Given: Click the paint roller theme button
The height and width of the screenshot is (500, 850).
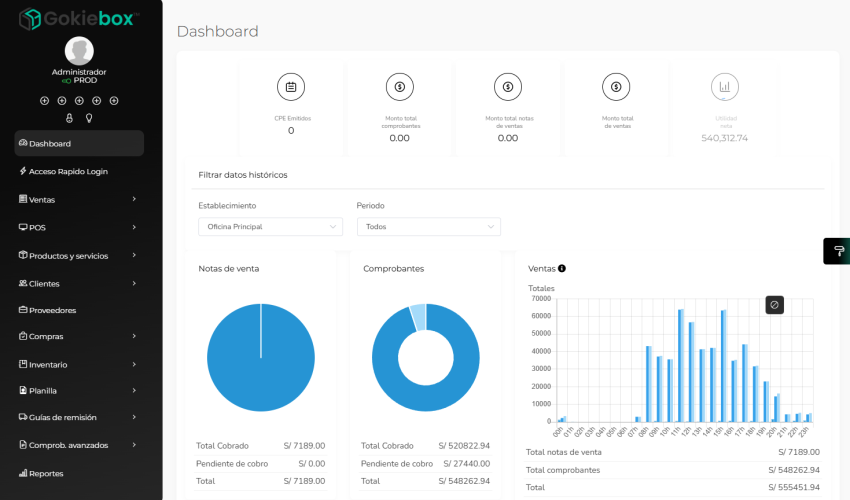Looking at the screenshot, I should pyautogui.click(x=838, y=251).
